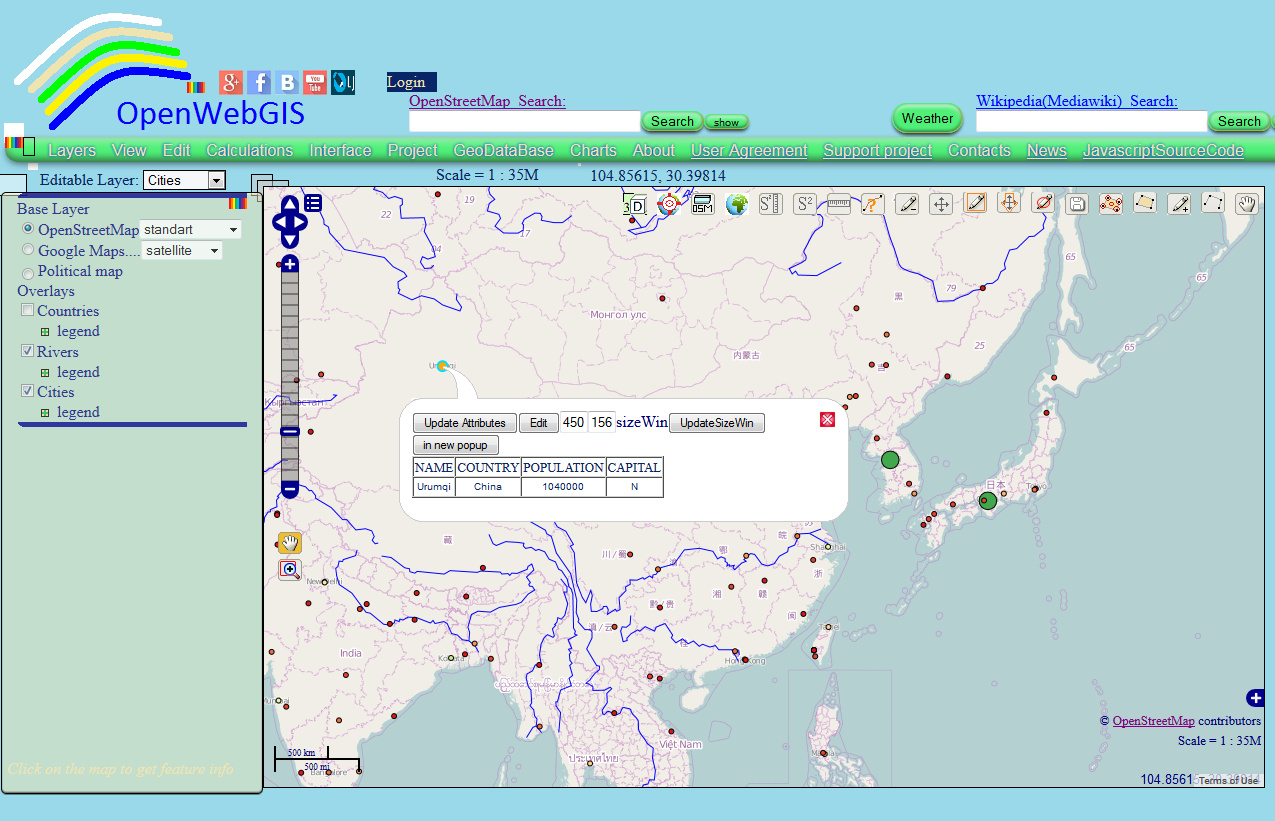Click the S² area calculation icon
The height and width of the screenshot is (821, 1275).
coord(805,203)
